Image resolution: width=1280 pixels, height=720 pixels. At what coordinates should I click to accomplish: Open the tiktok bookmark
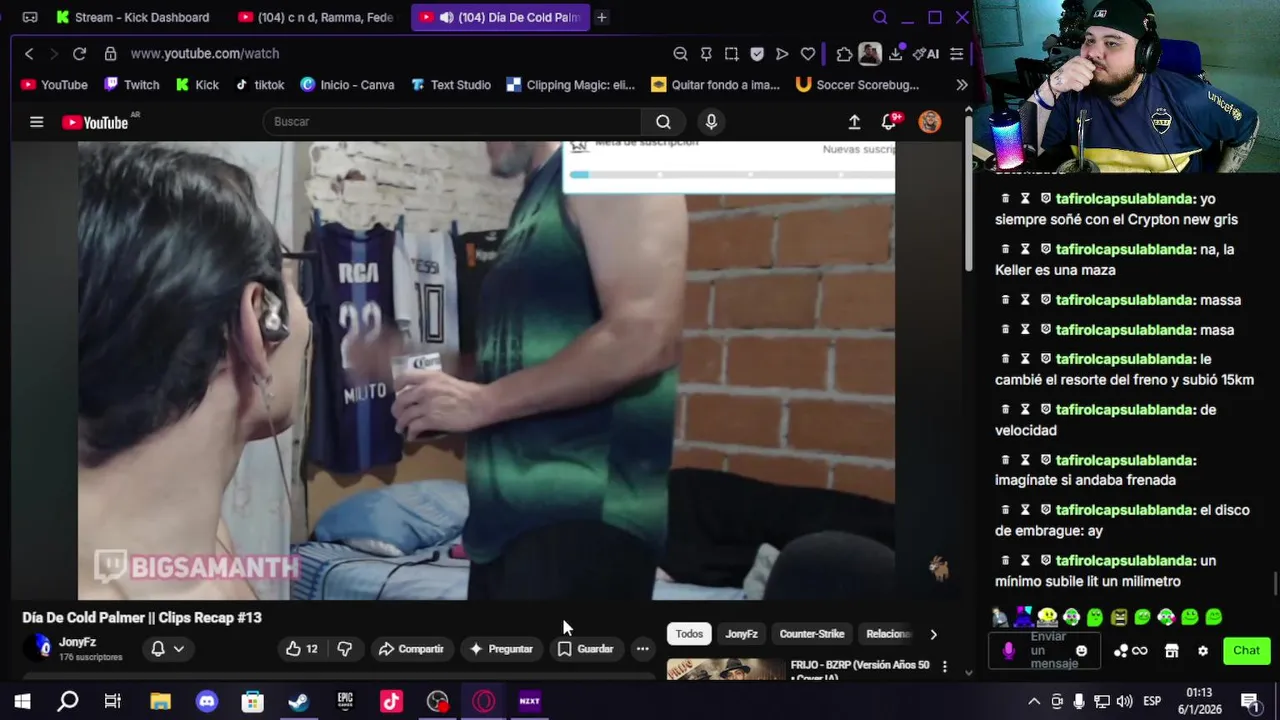coord(260,85)
